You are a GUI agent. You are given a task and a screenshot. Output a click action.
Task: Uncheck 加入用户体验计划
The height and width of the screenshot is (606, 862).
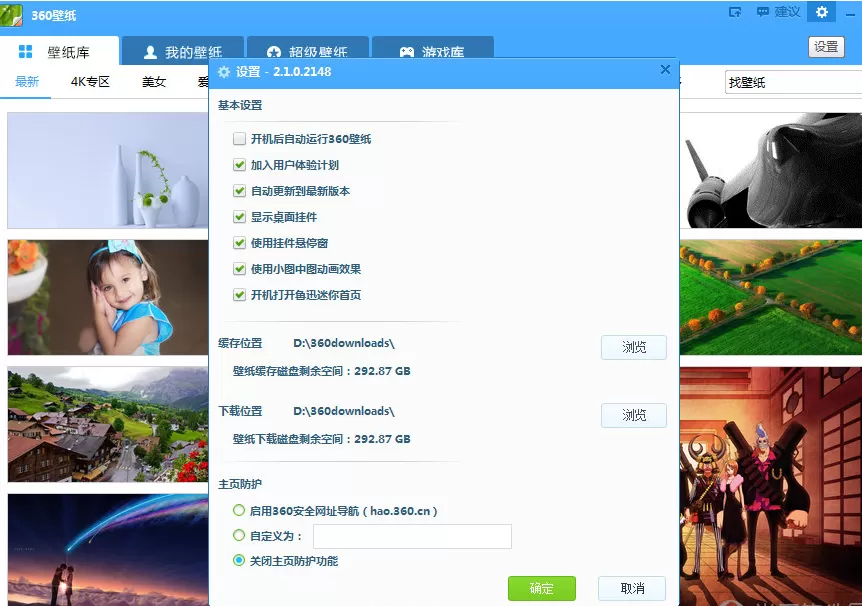point(239,164)
